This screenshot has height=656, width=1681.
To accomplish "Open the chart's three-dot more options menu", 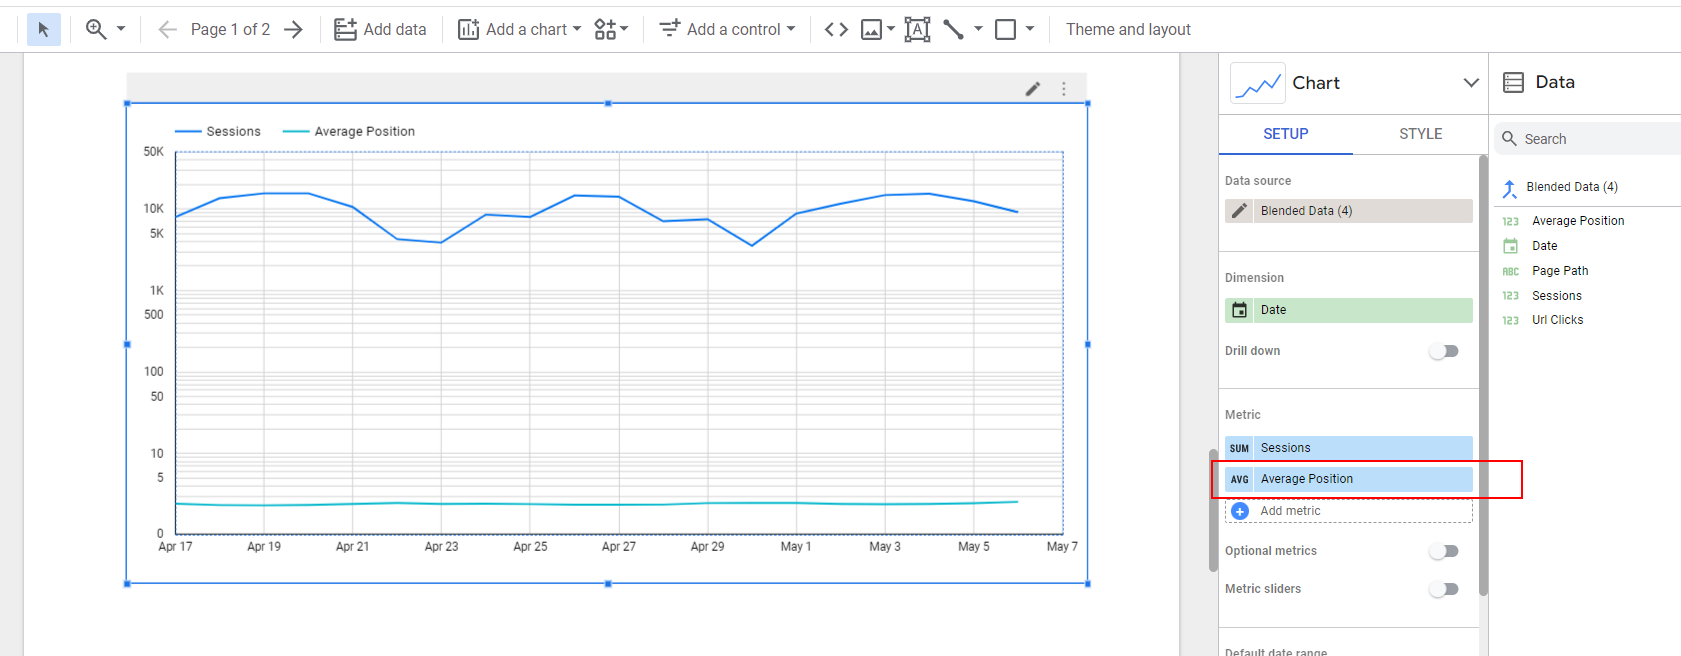I will point(1064,89).
